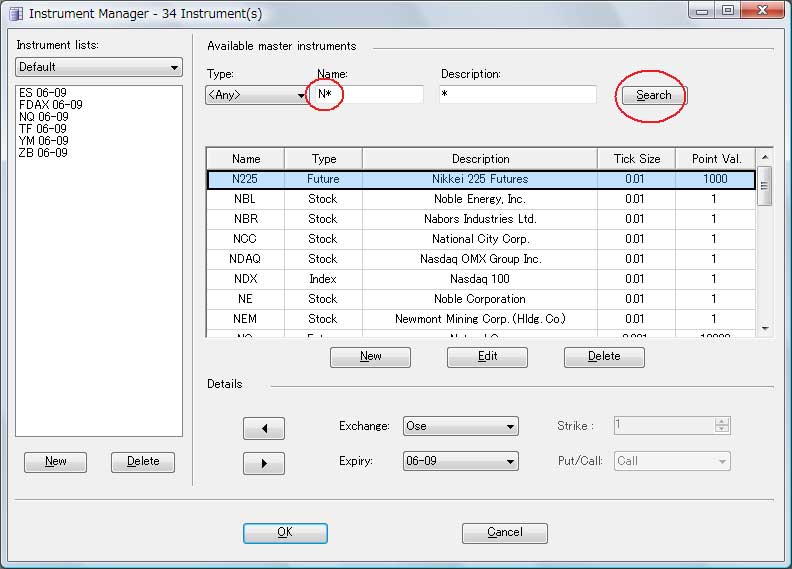Screen dimensions: 792x569
Task: Select TF 06-09 in the instrument list
Action: (43, 129)
